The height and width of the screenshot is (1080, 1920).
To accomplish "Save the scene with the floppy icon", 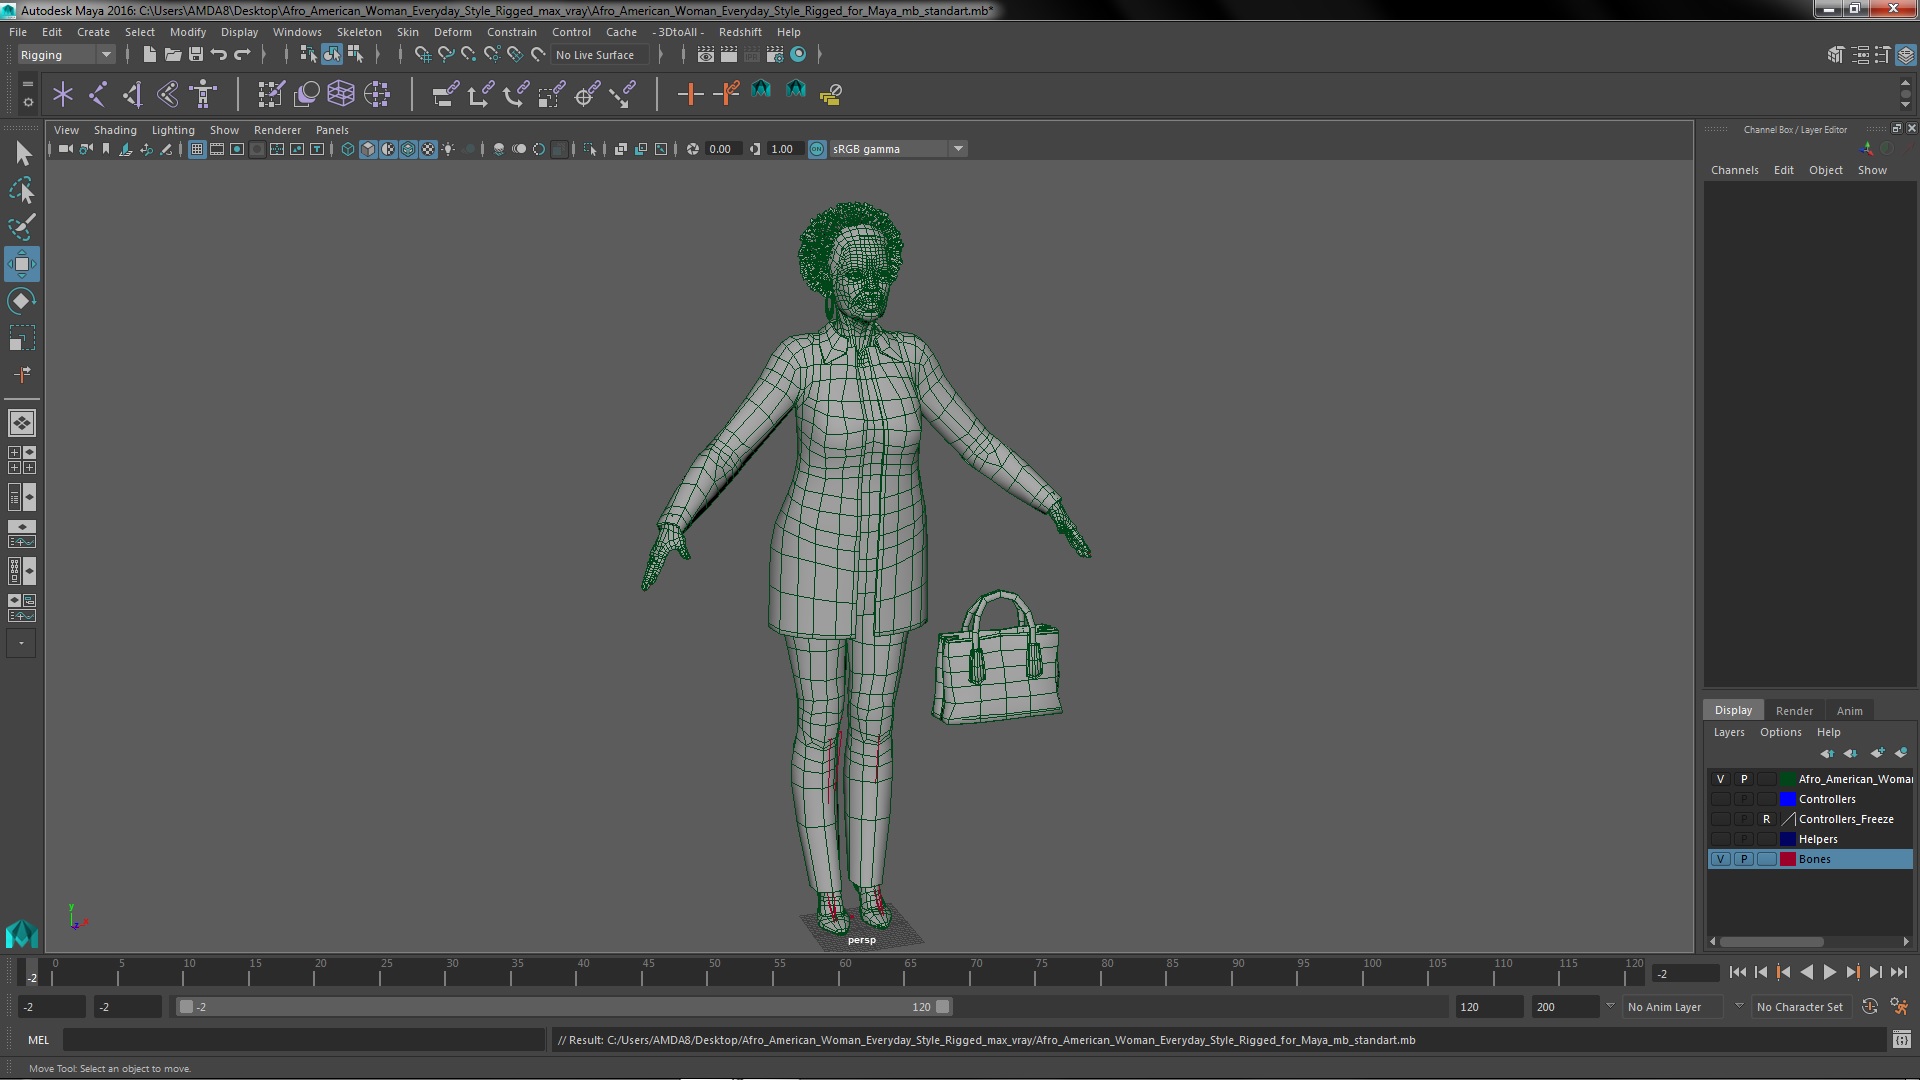I will pos(196,55).
